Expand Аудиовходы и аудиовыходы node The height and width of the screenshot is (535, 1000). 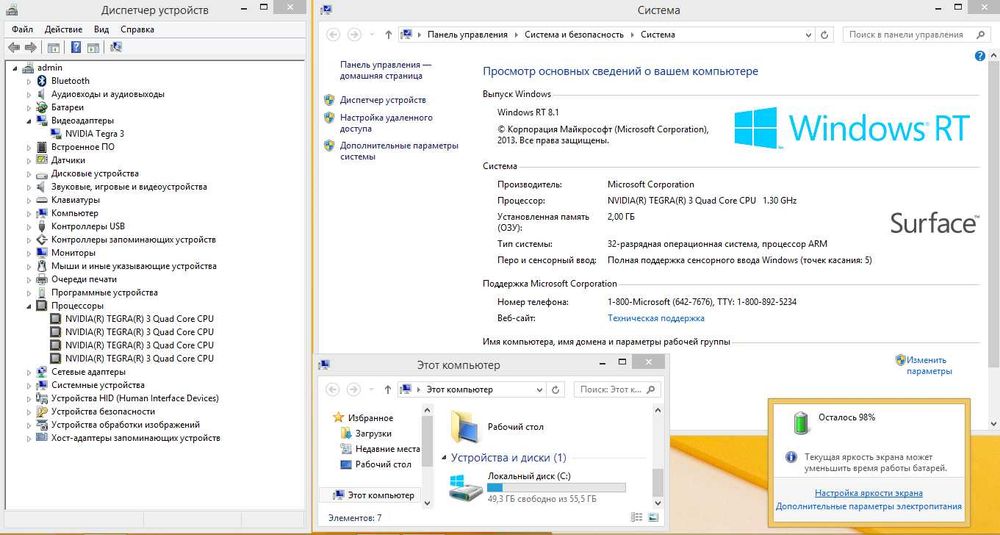(x=29, y=94)
